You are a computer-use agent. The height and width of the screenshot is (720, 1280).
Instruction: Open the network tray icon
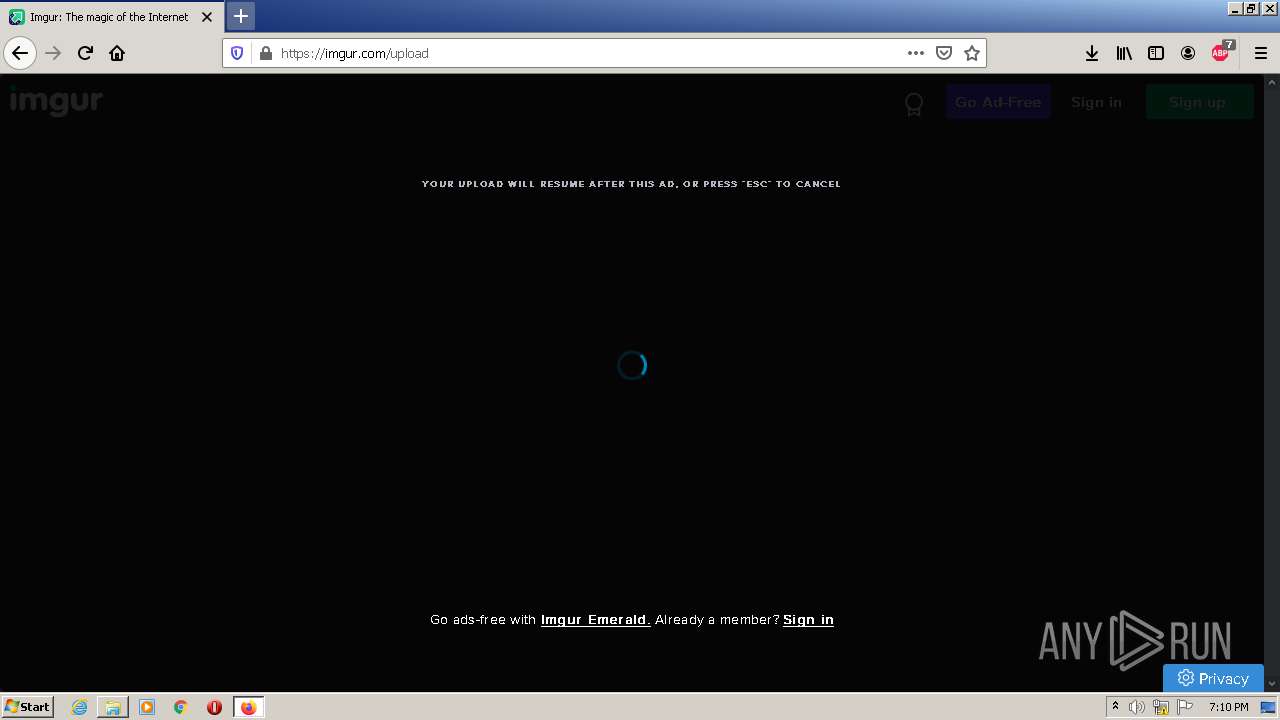tap(1161, 707)
